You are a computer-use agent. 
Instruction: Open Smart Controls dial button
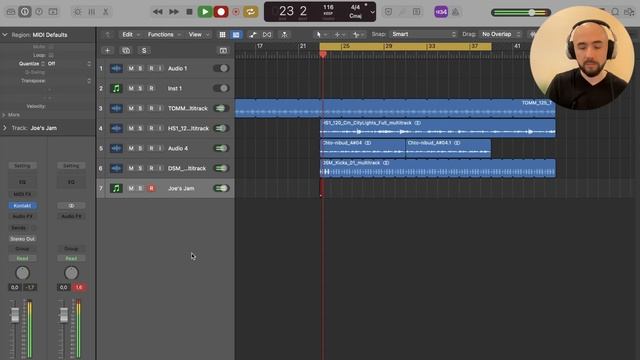[78, 12]
